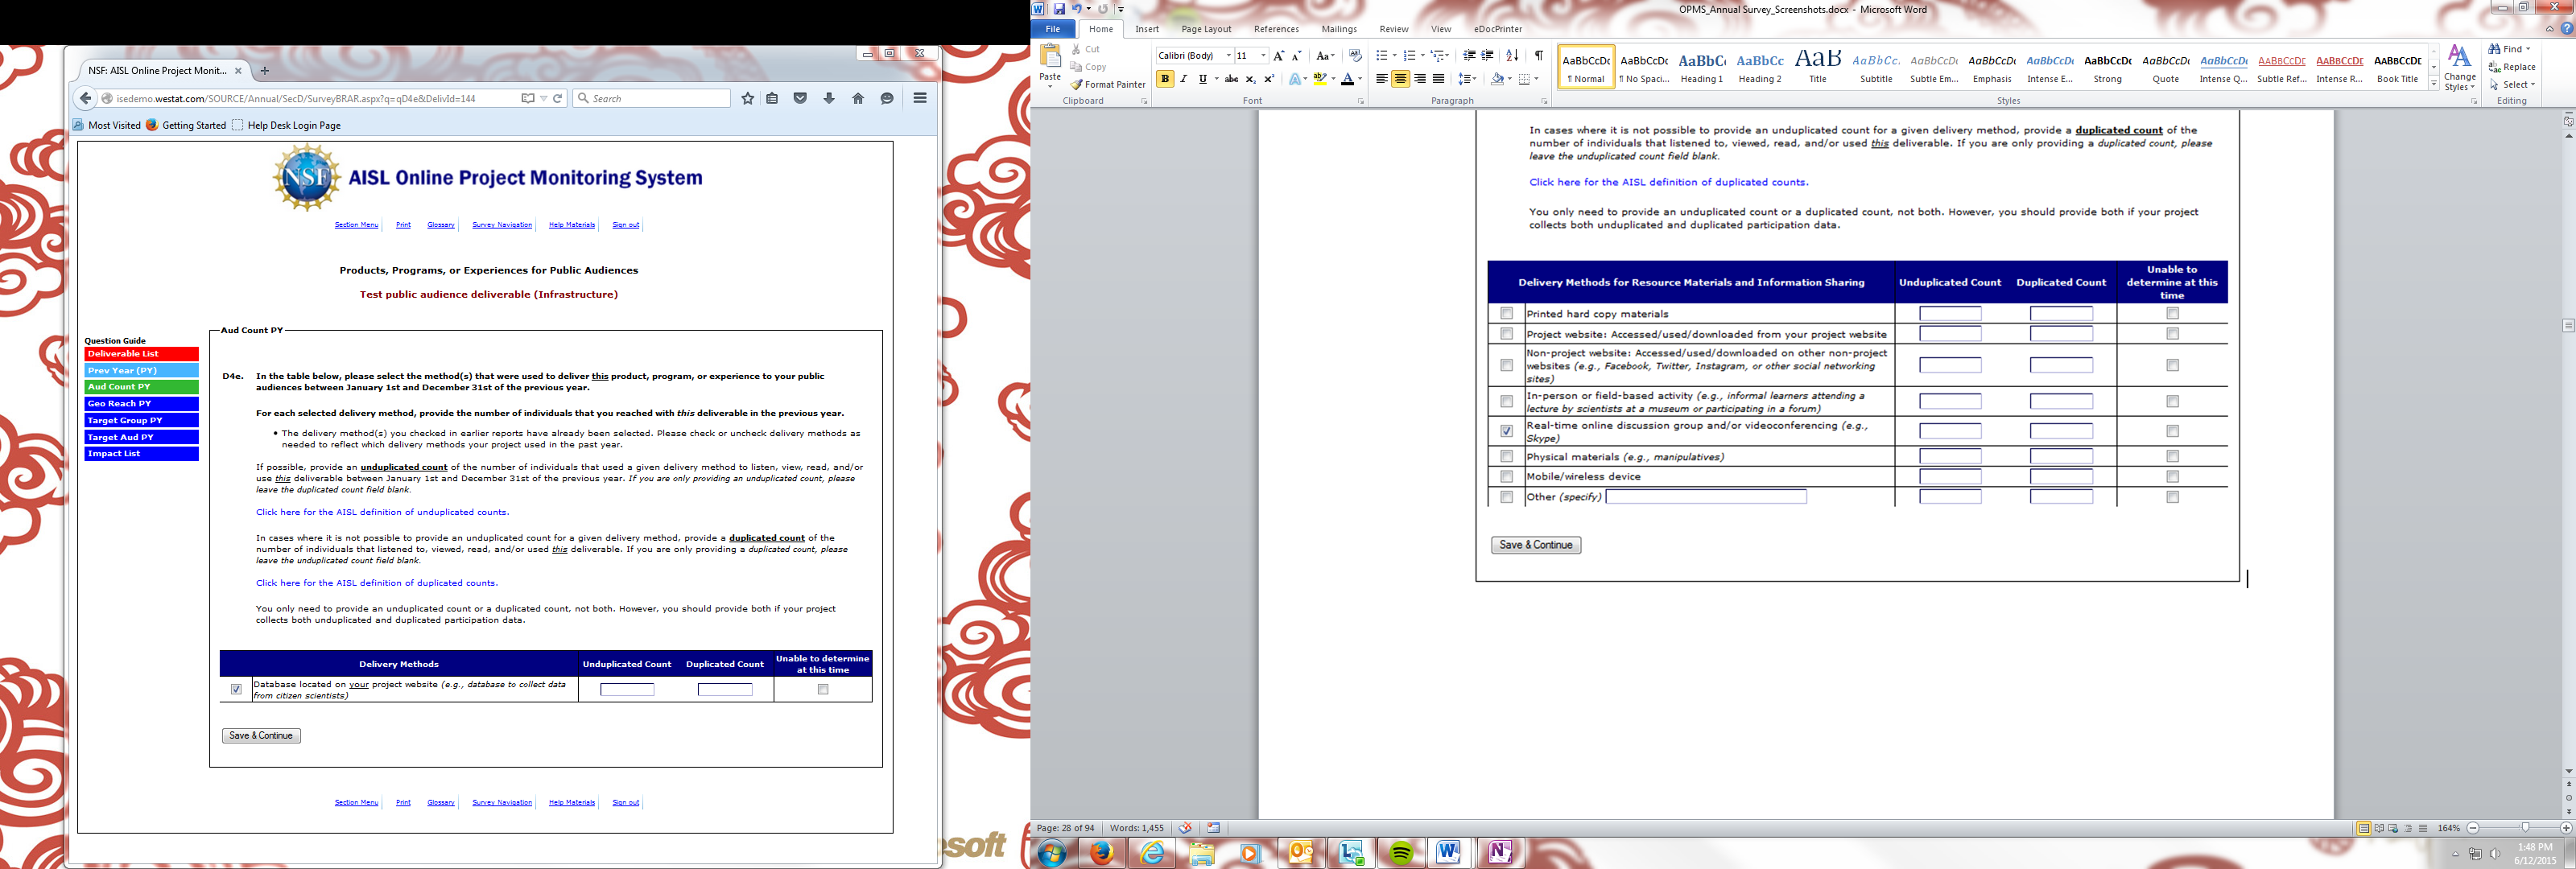Click Firefox home icon

coord(858,98)
